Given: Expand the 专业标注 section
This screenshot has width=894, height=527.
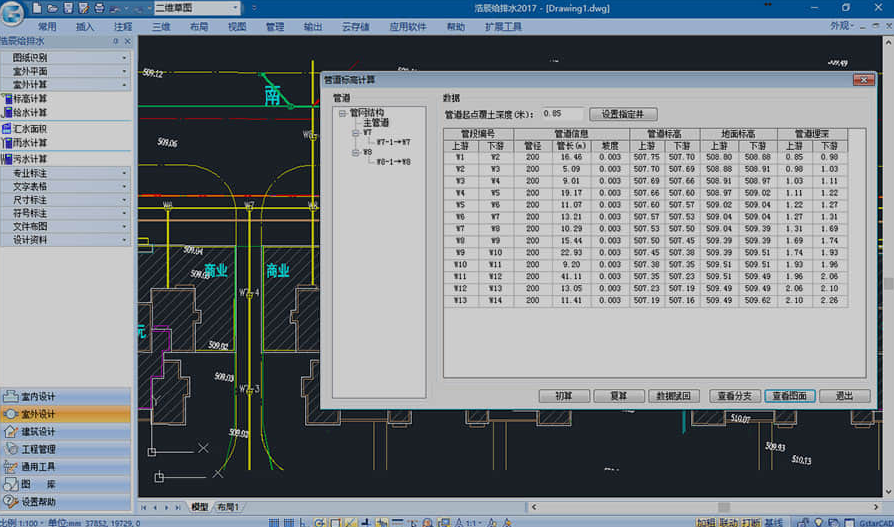Looking at the screenshot, I should [66, 173].
